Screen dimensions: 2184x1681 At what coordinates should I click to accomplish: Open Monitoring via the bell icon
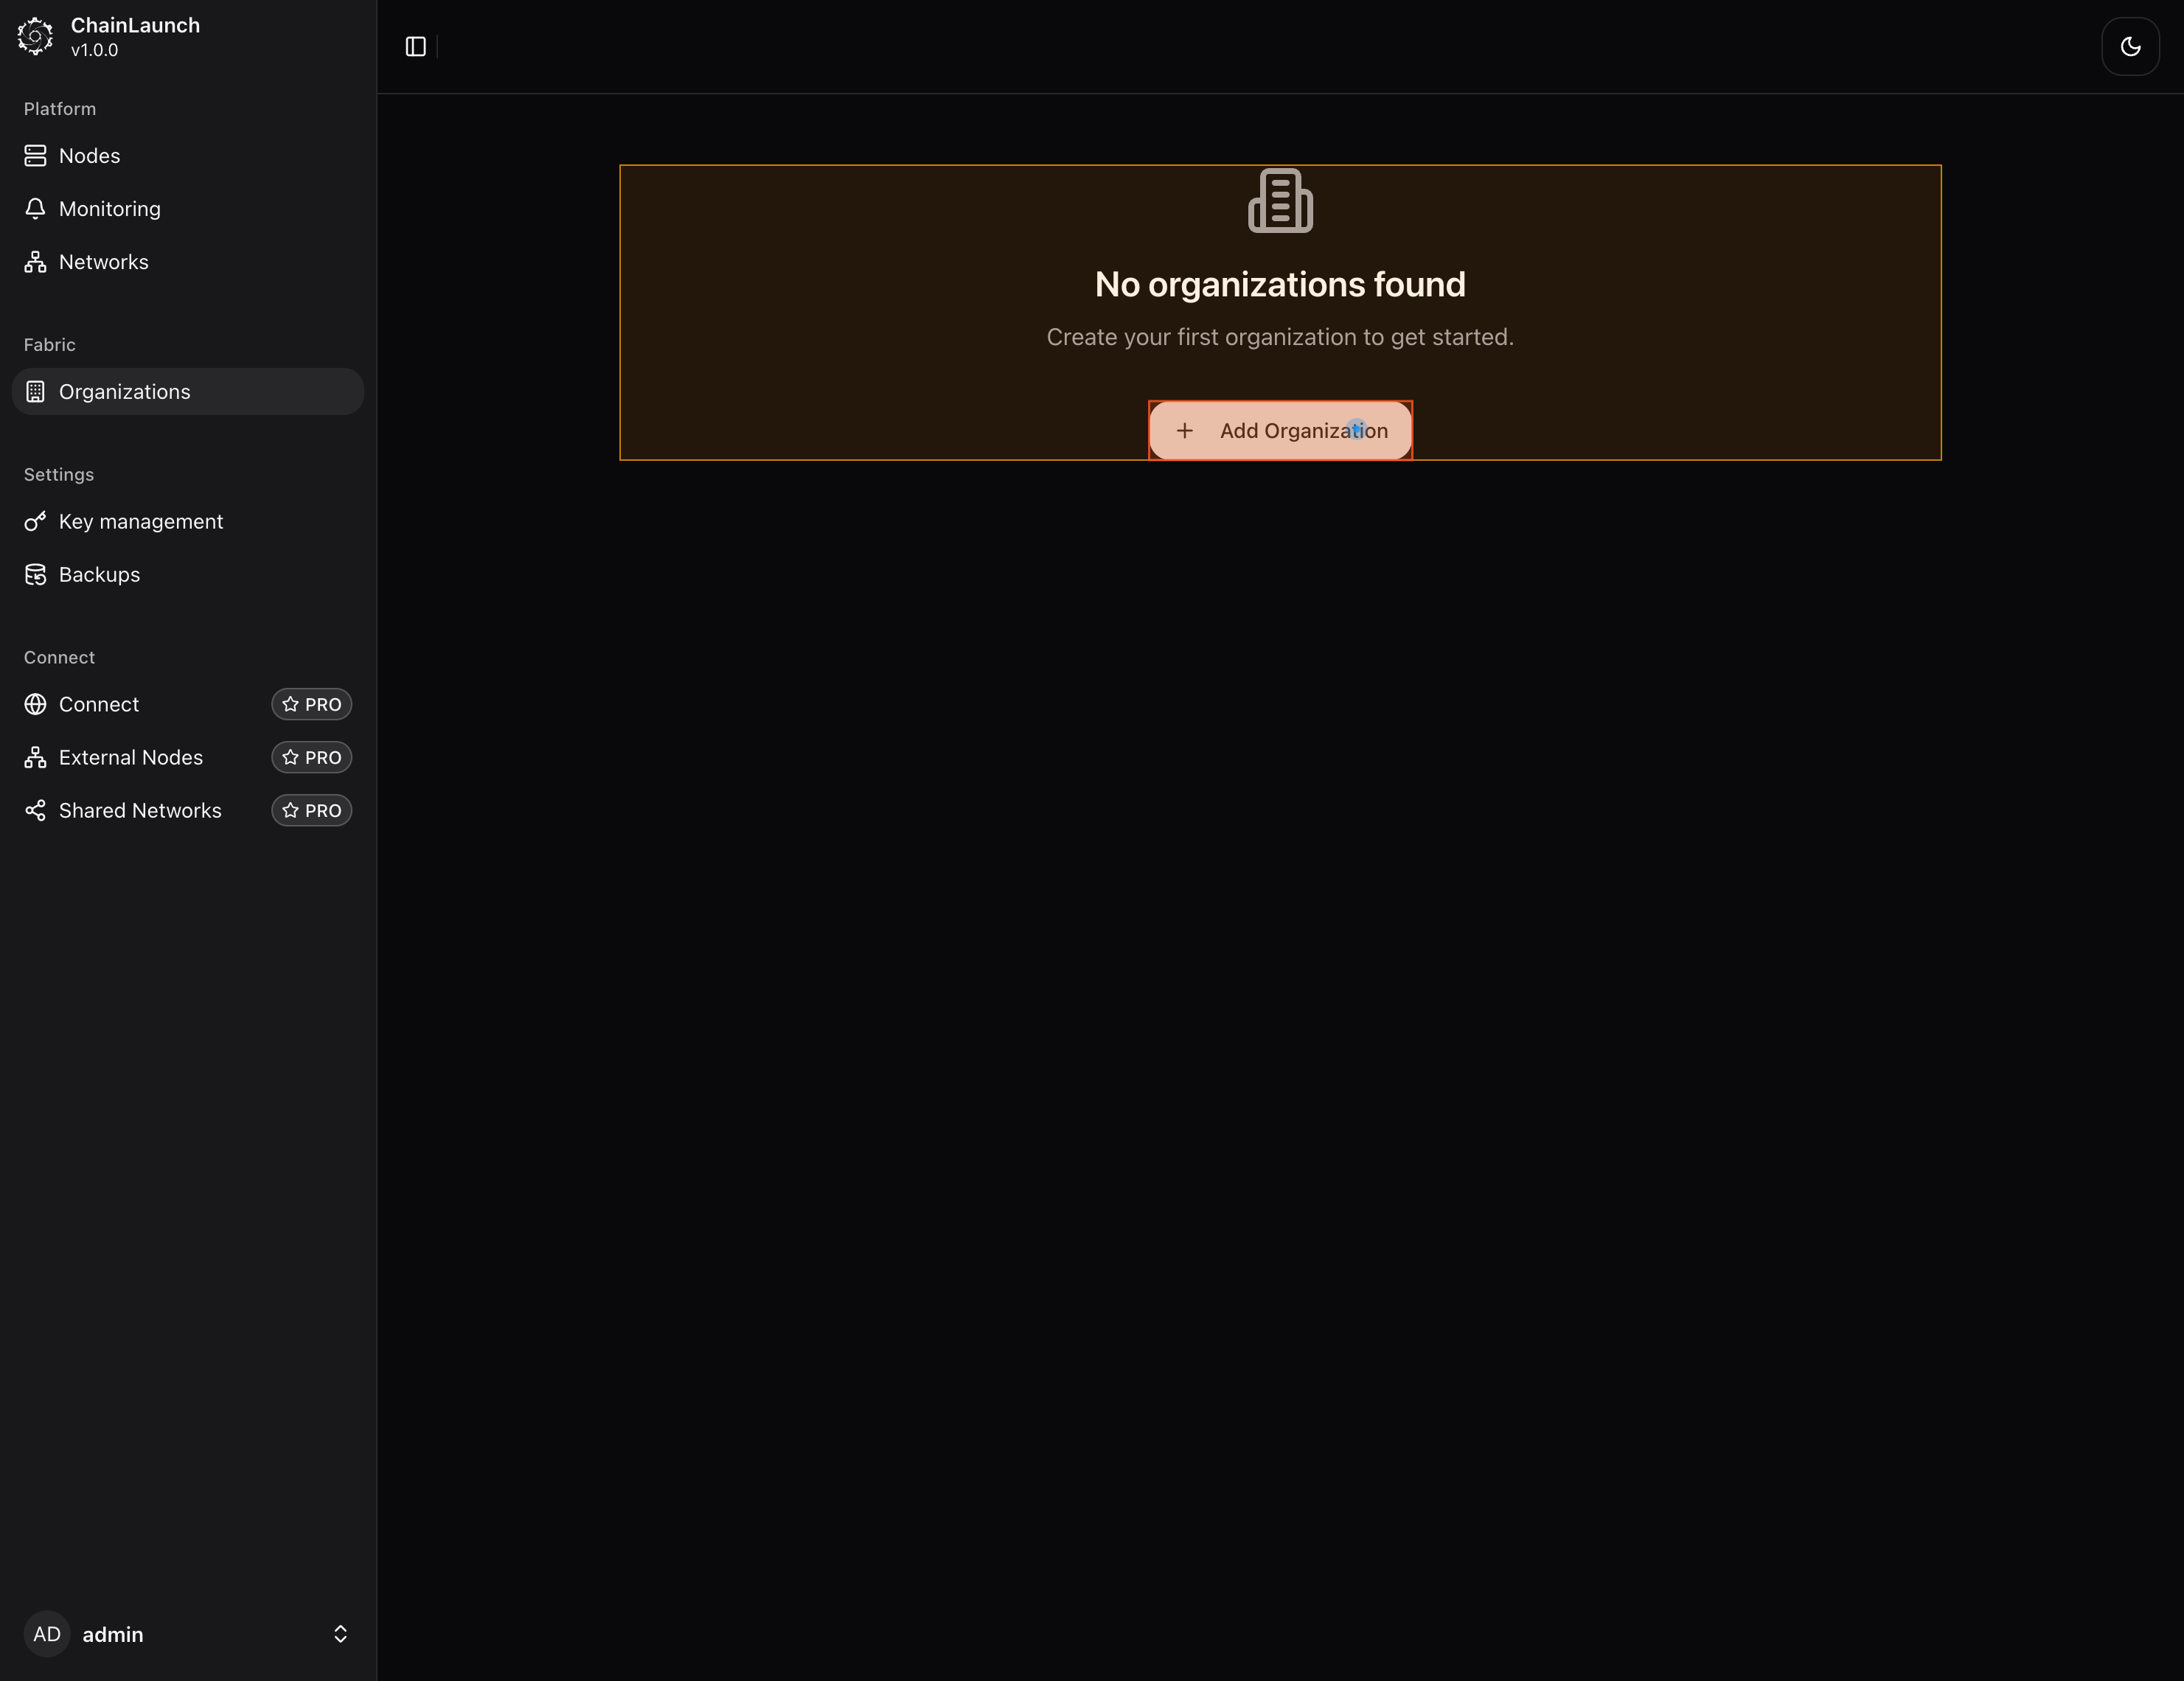[x=36, y=208]
